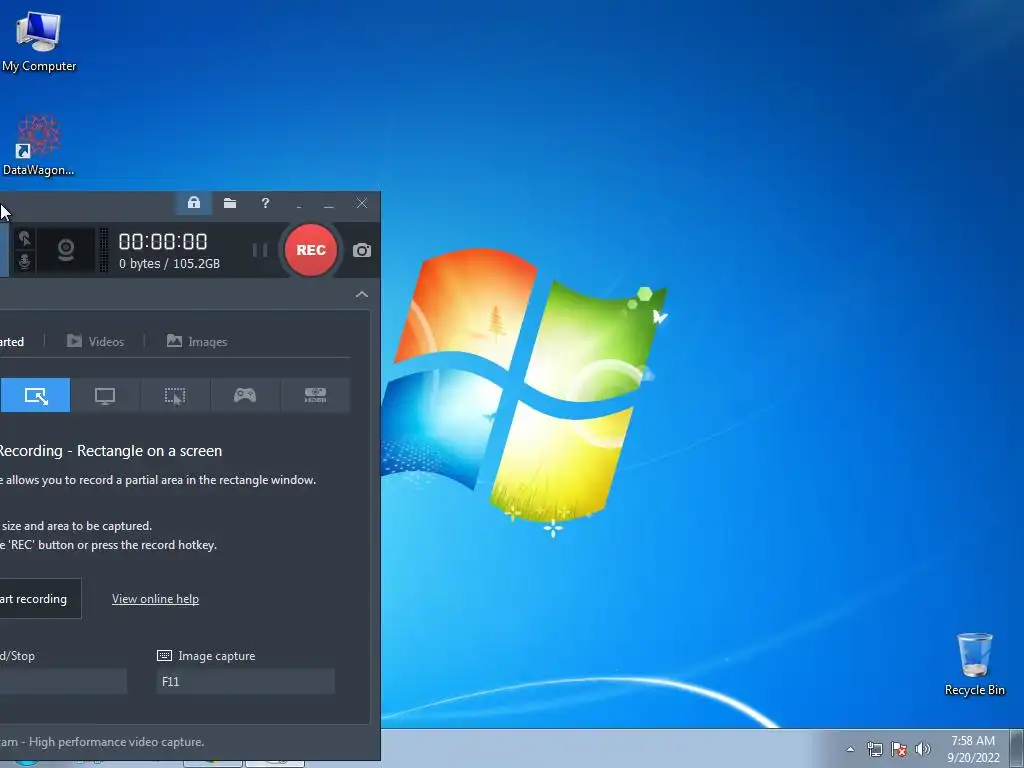Viewport: 1024px width, 768px height.
Task: Collapse the panel using the up chevron
Action: point(362,295)
